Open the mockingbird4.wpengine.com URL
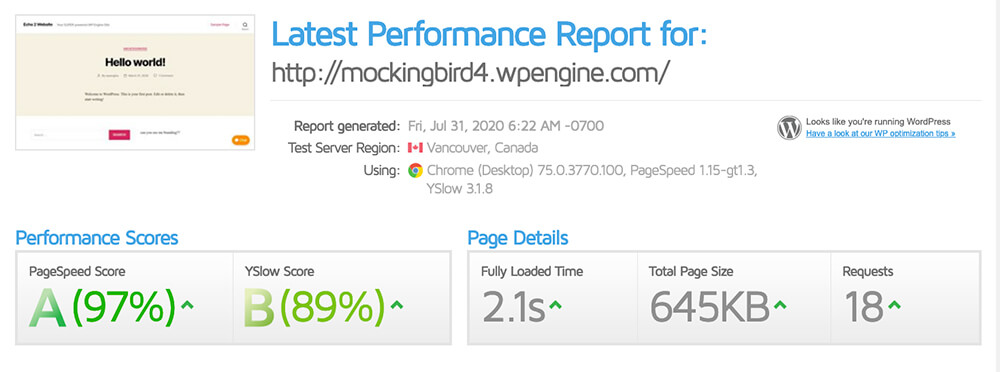Image resolution: width=1000 pixels, height=372 pixels. 471,72
